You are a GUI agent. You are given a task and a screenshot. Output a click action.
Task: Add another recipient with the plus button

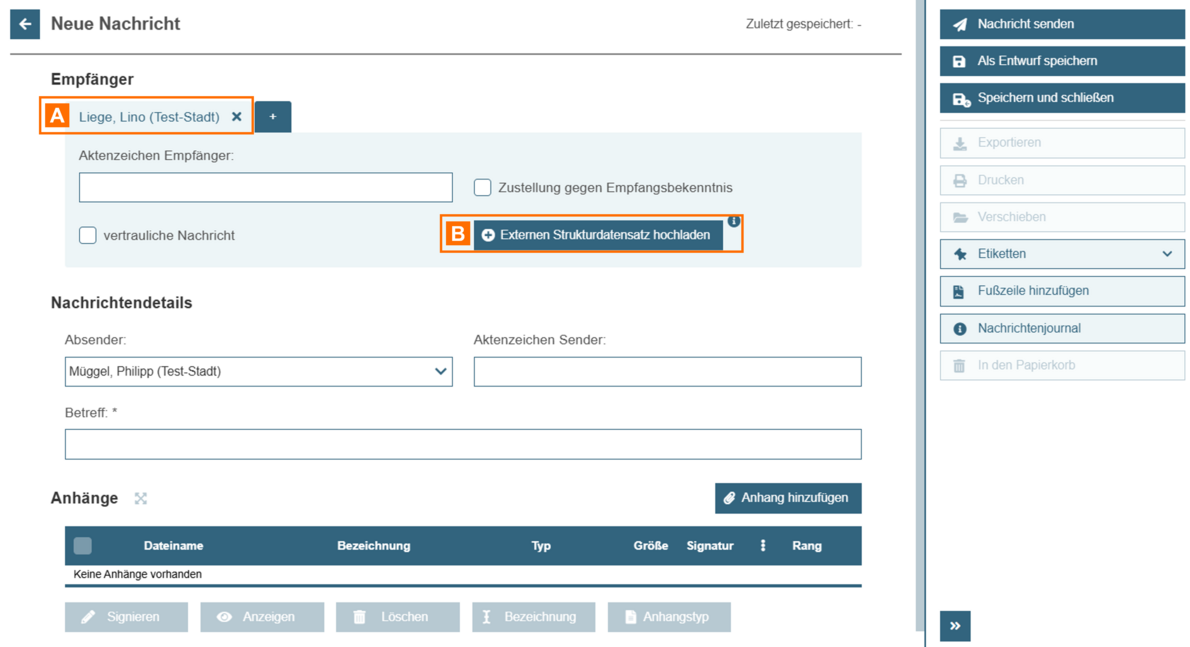pyautogui.click(x=273, y=117)
